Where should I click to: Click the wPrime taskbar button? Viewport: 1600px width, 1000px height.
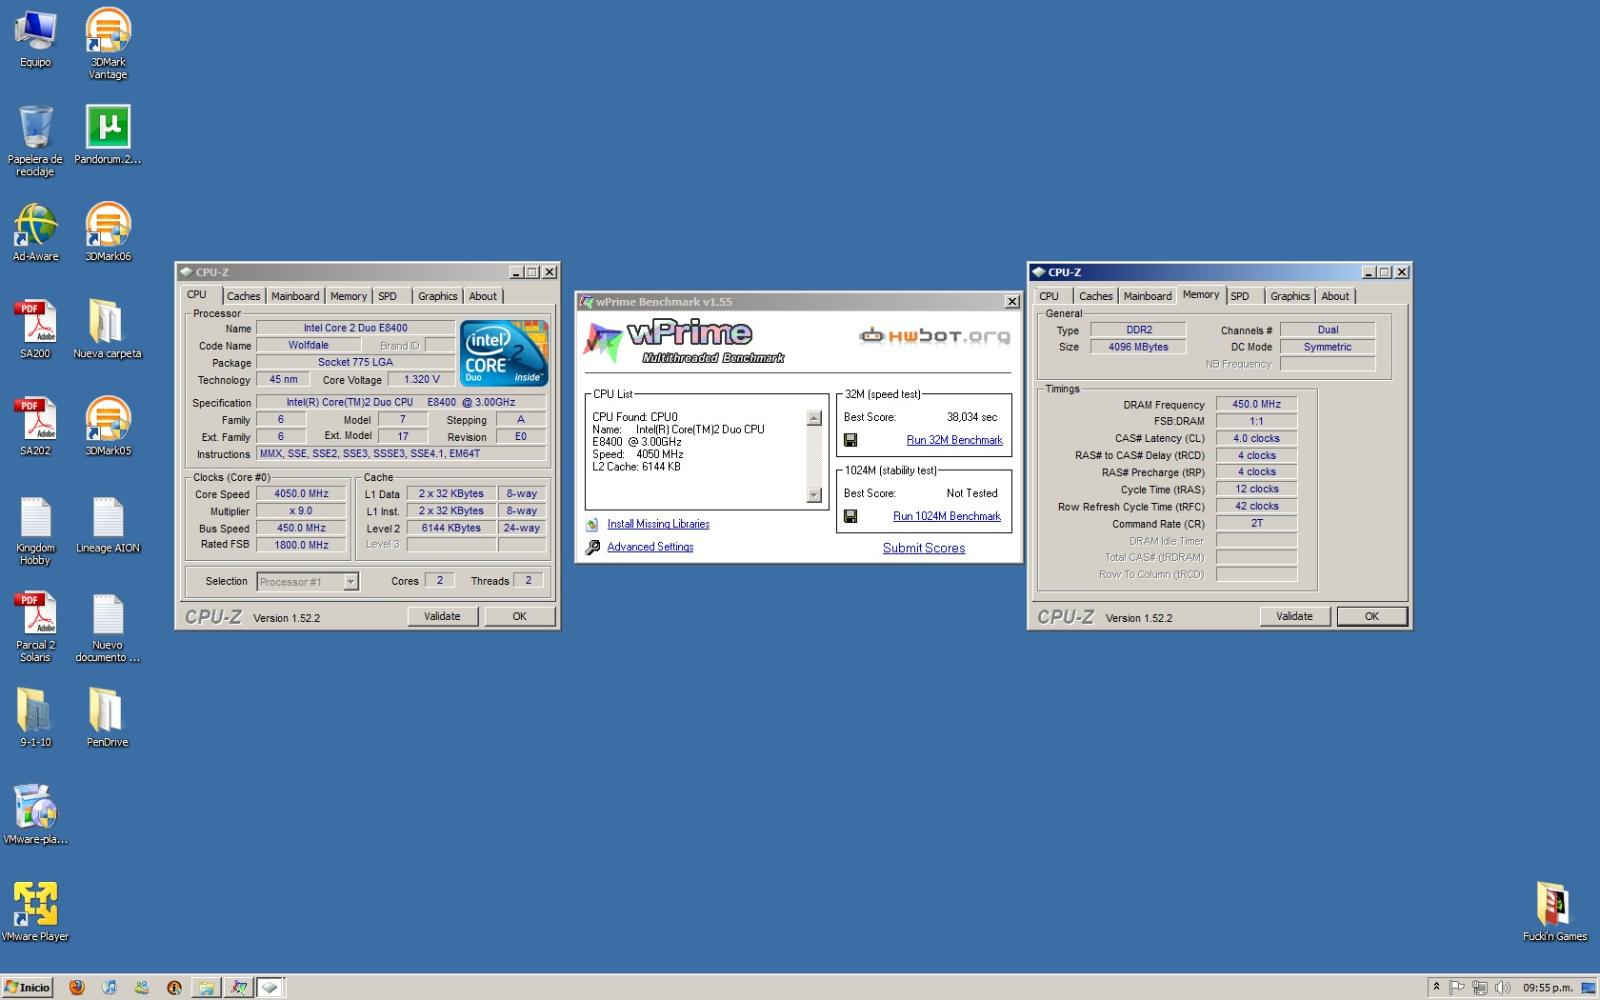click(x=238, y=987)
